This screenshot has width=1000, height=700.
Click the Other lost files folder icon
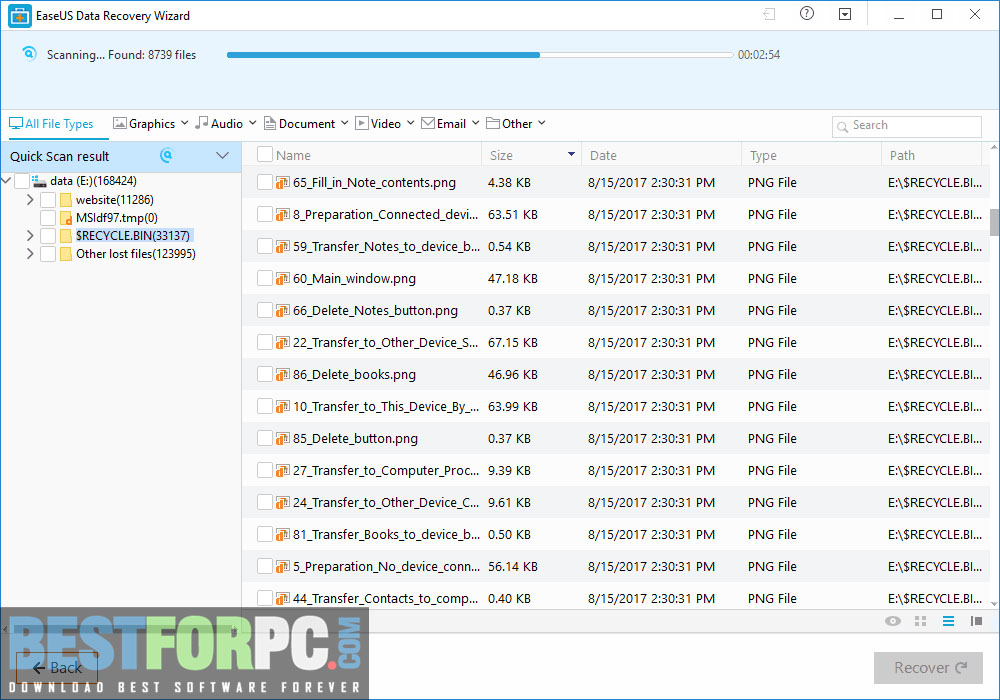coord(66,254)
